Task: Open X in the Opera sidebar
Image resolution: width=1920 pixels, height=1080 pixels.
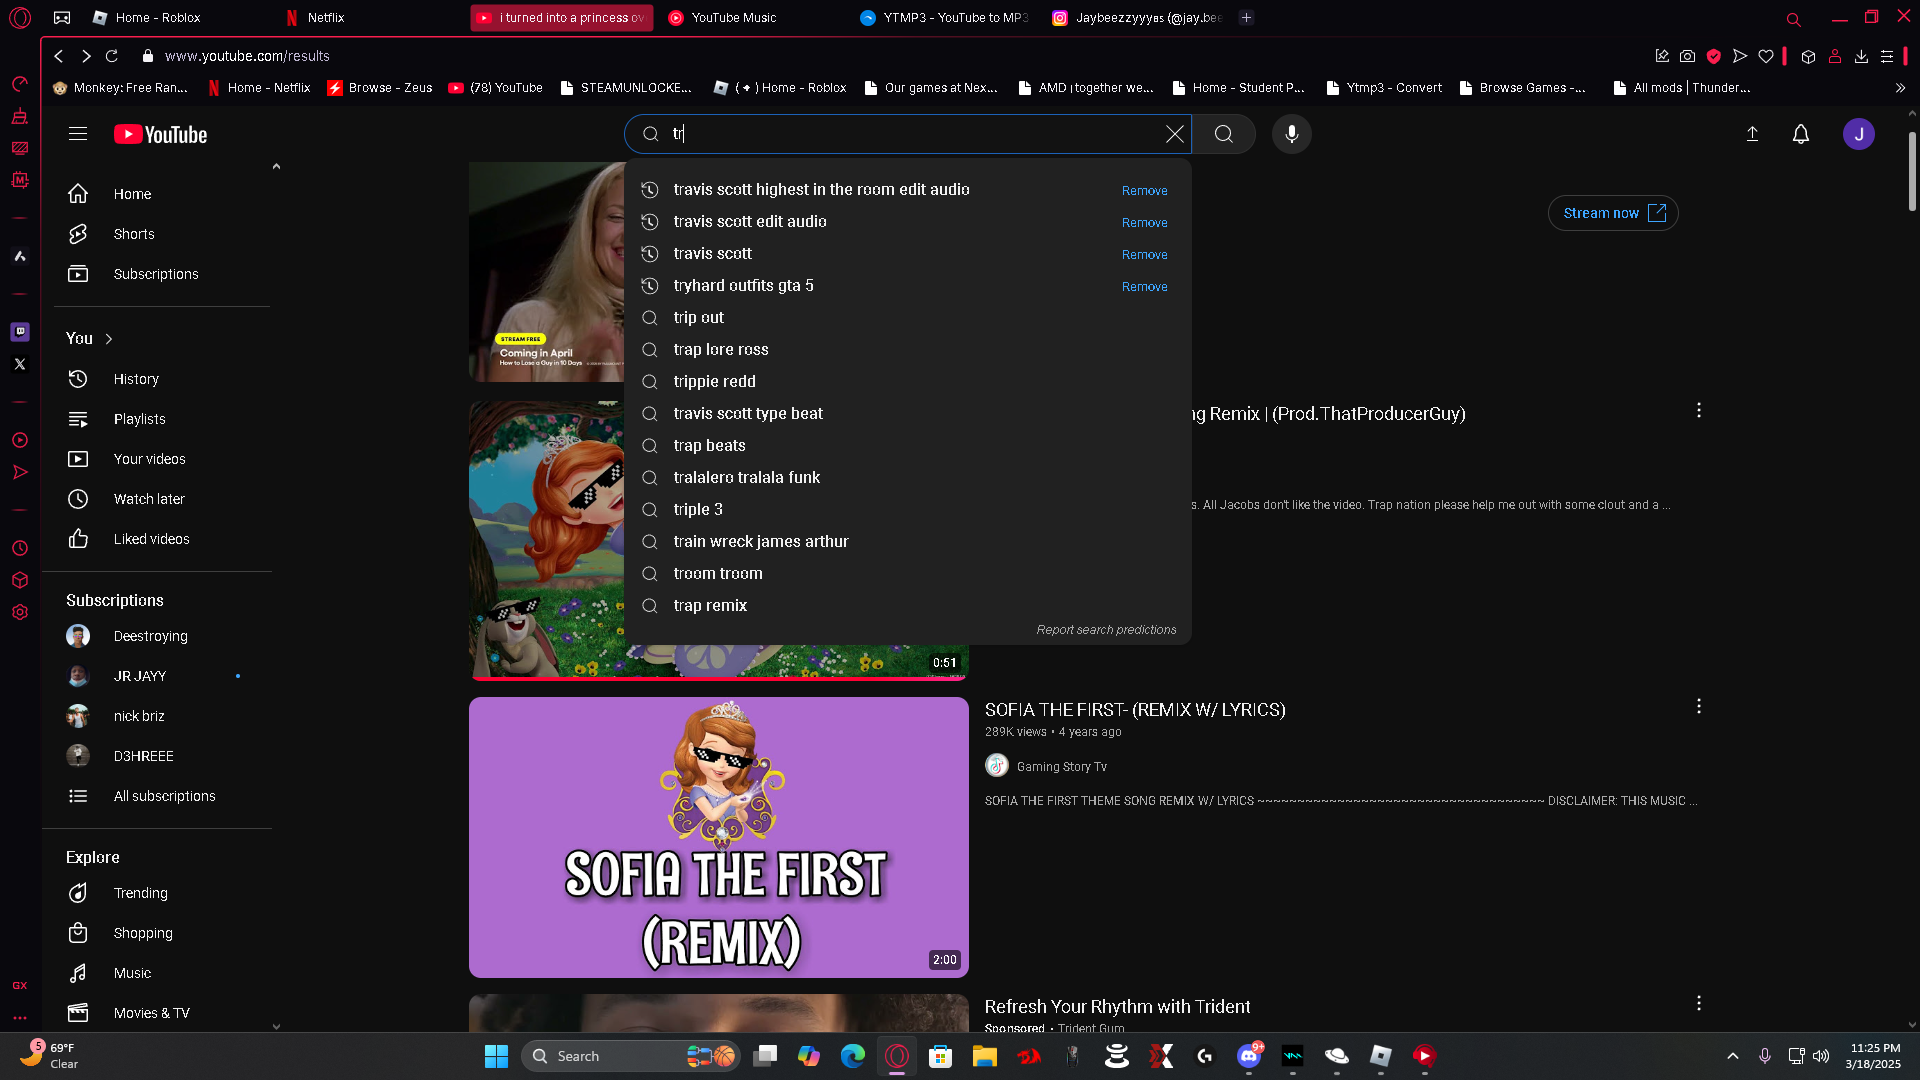Action: (x=20, y=364)
